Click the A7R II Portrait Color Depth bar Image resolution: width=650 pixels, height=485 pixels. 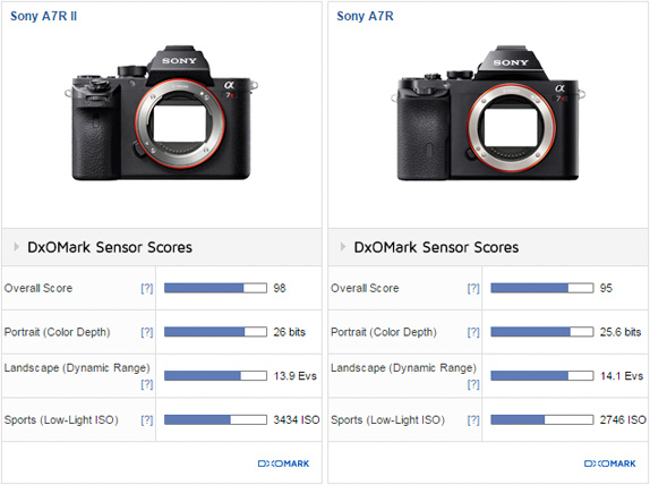216,332
